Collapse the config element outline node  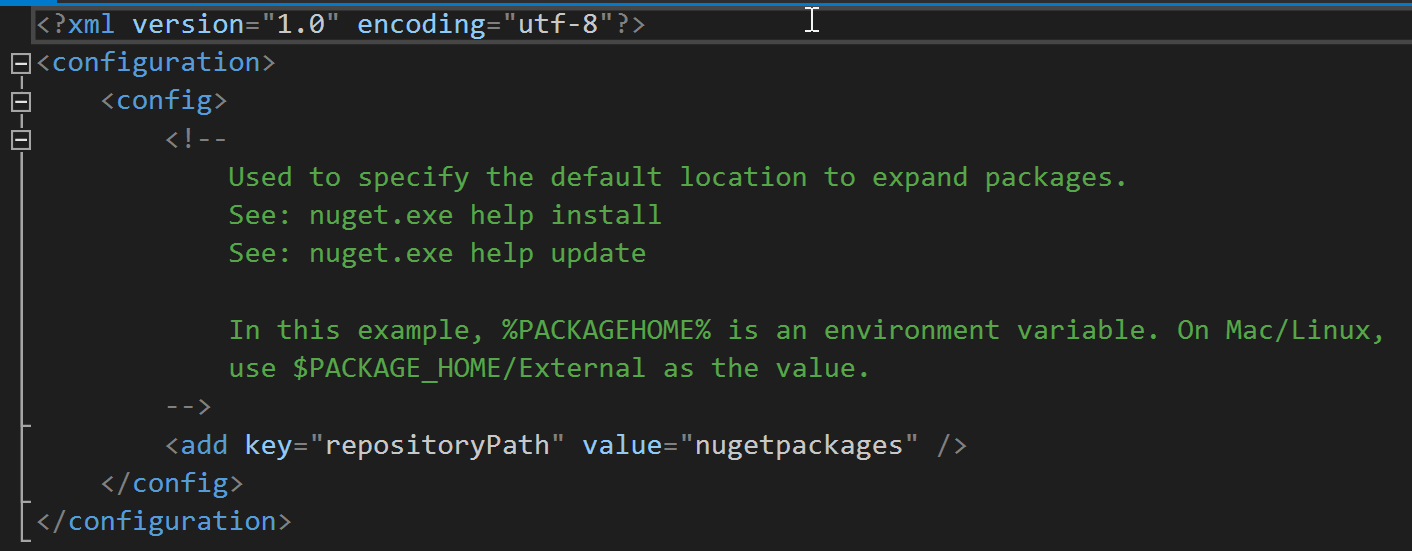click(20, 102)
